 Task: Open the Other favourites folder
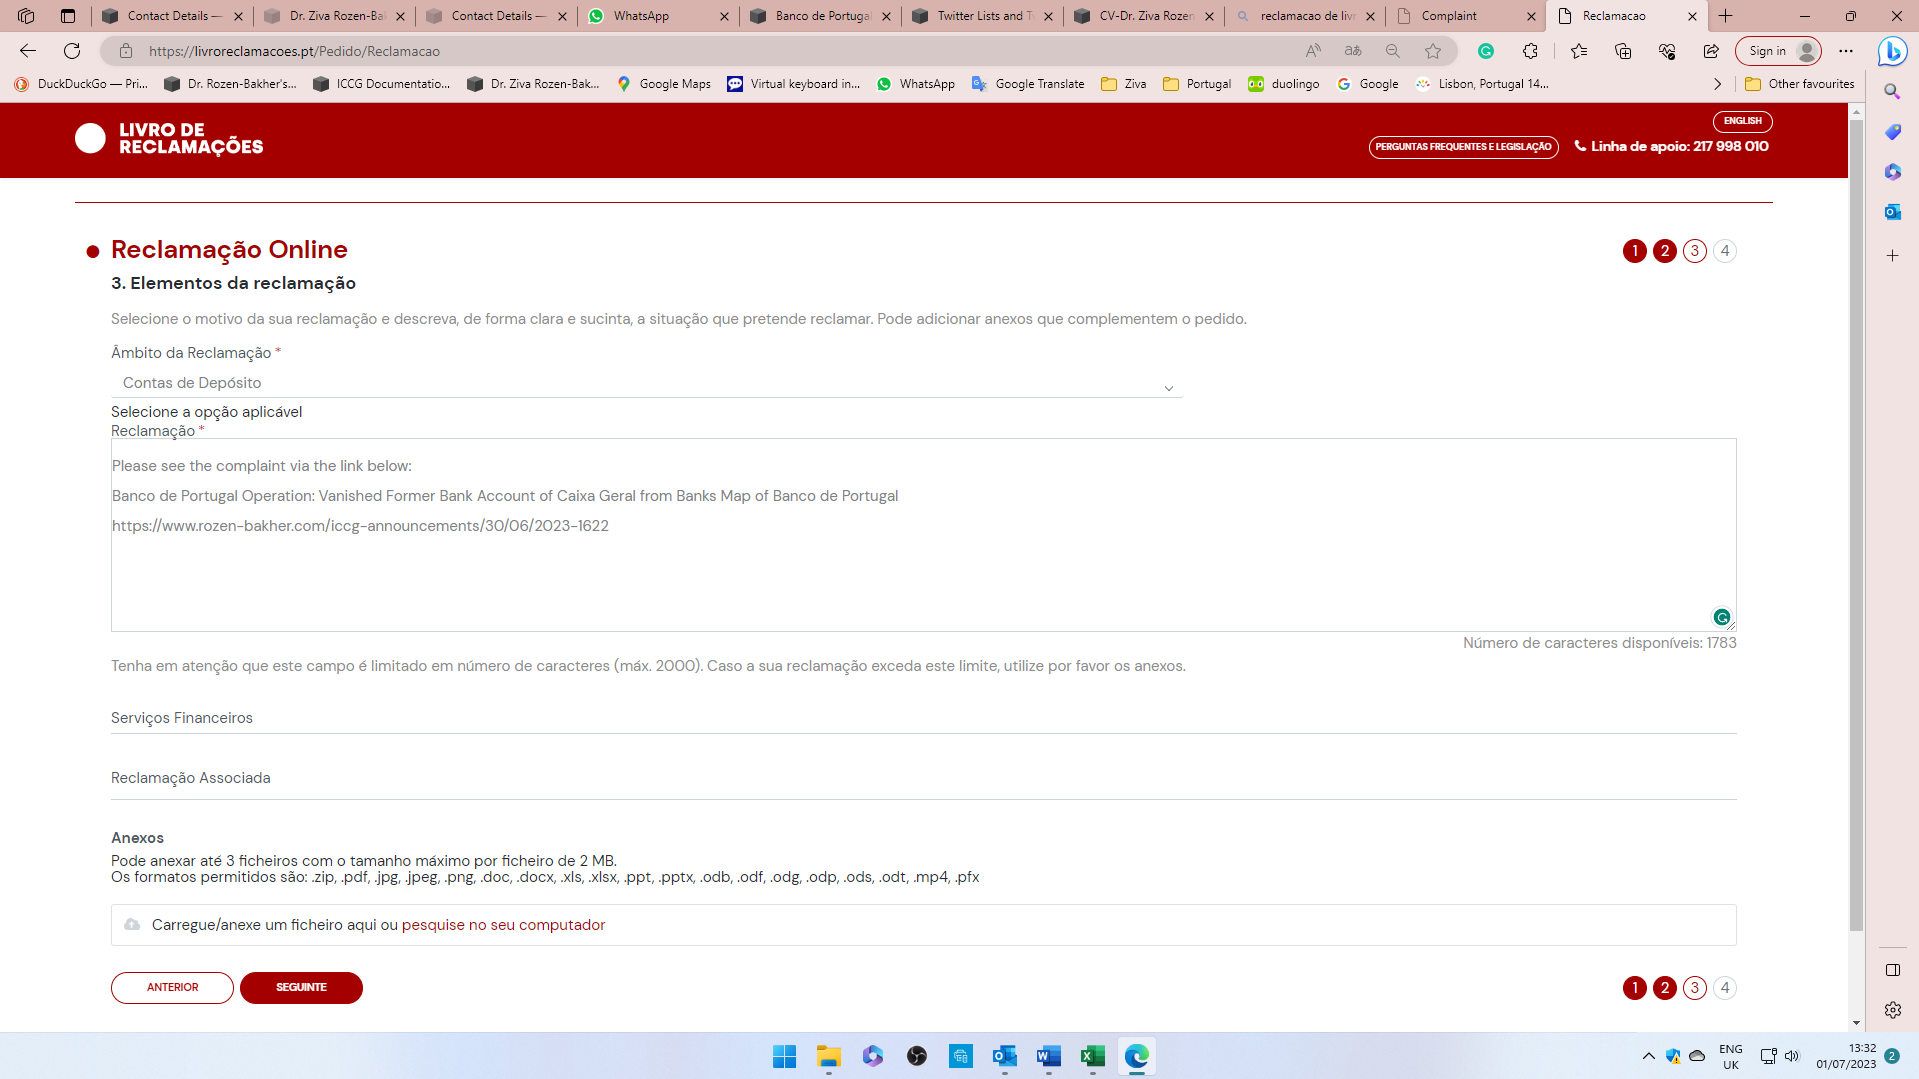(x=1799, y=84)
